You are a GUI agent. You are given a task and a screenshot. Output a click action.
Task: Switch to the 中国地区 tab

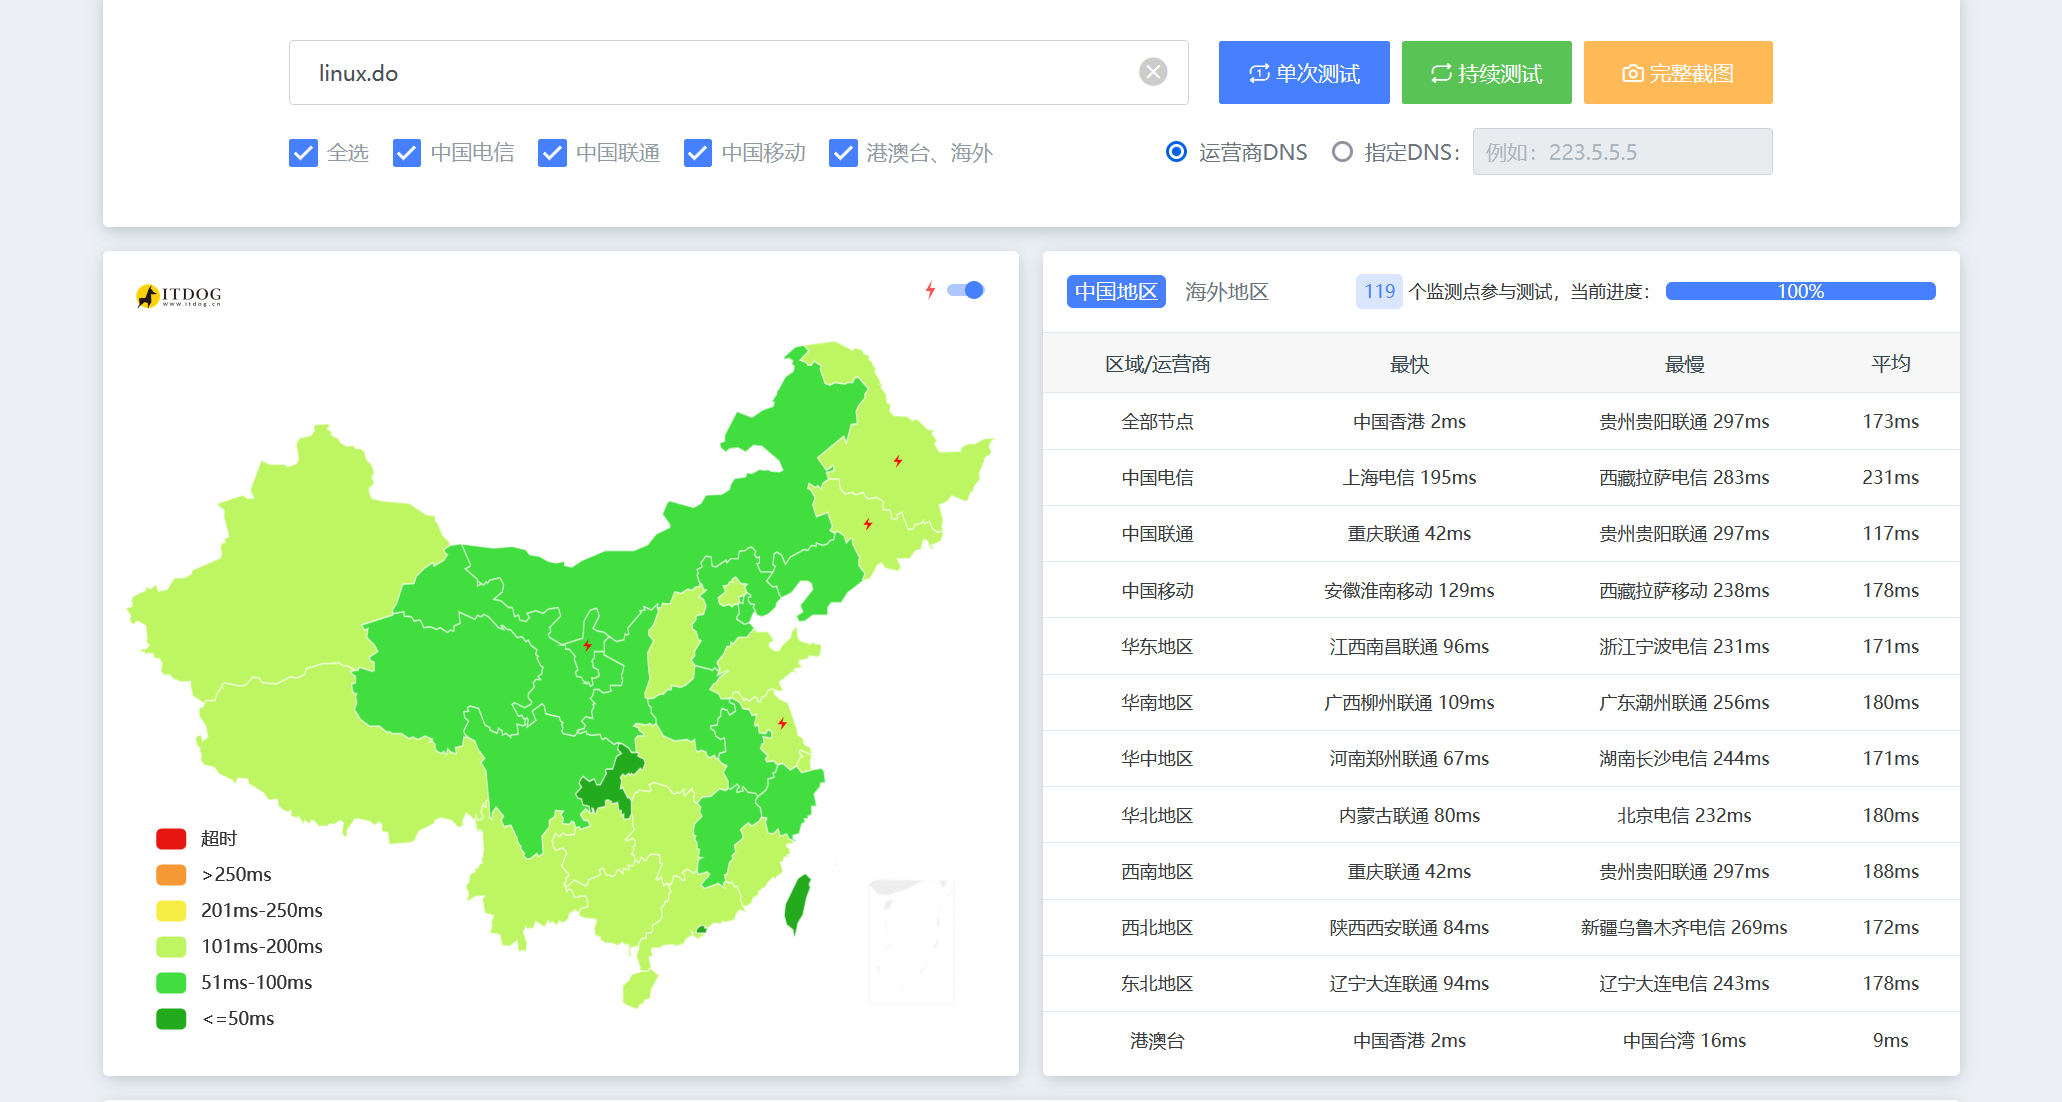pos(1116,291)
